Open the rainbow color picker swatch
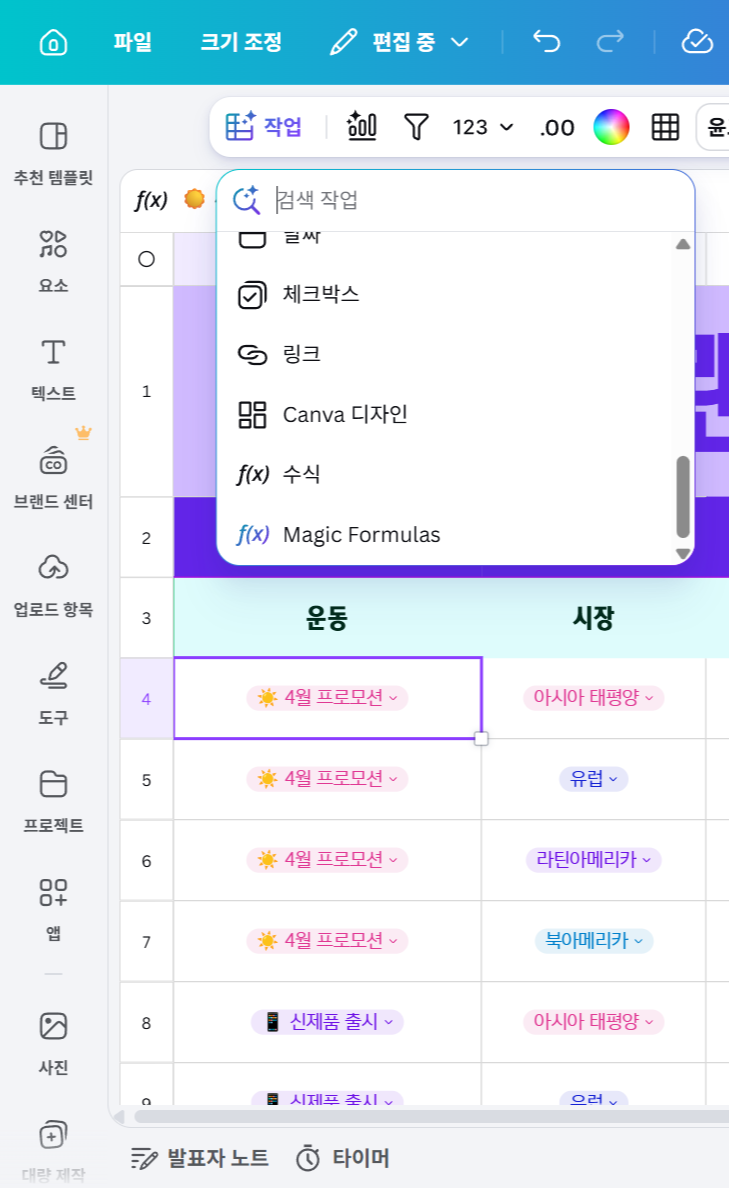Screen dimensions: 729x1188 tap(611, 127)
